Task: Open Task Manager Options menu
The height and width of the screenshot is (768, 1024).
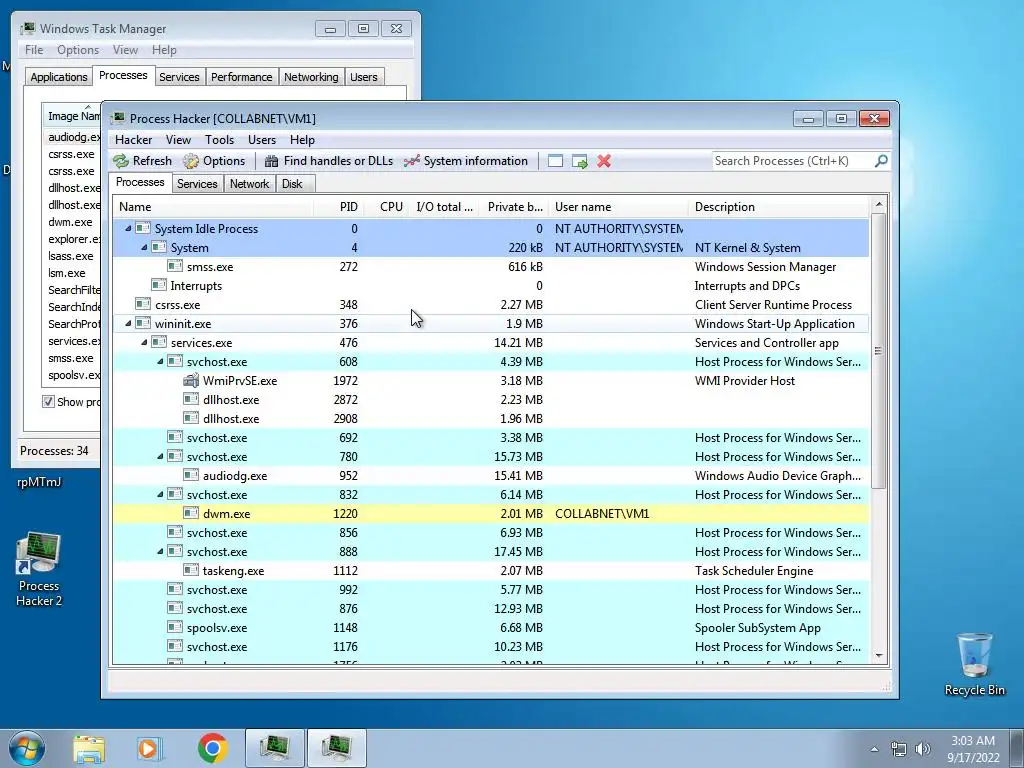Action: [x=78, y=50]
